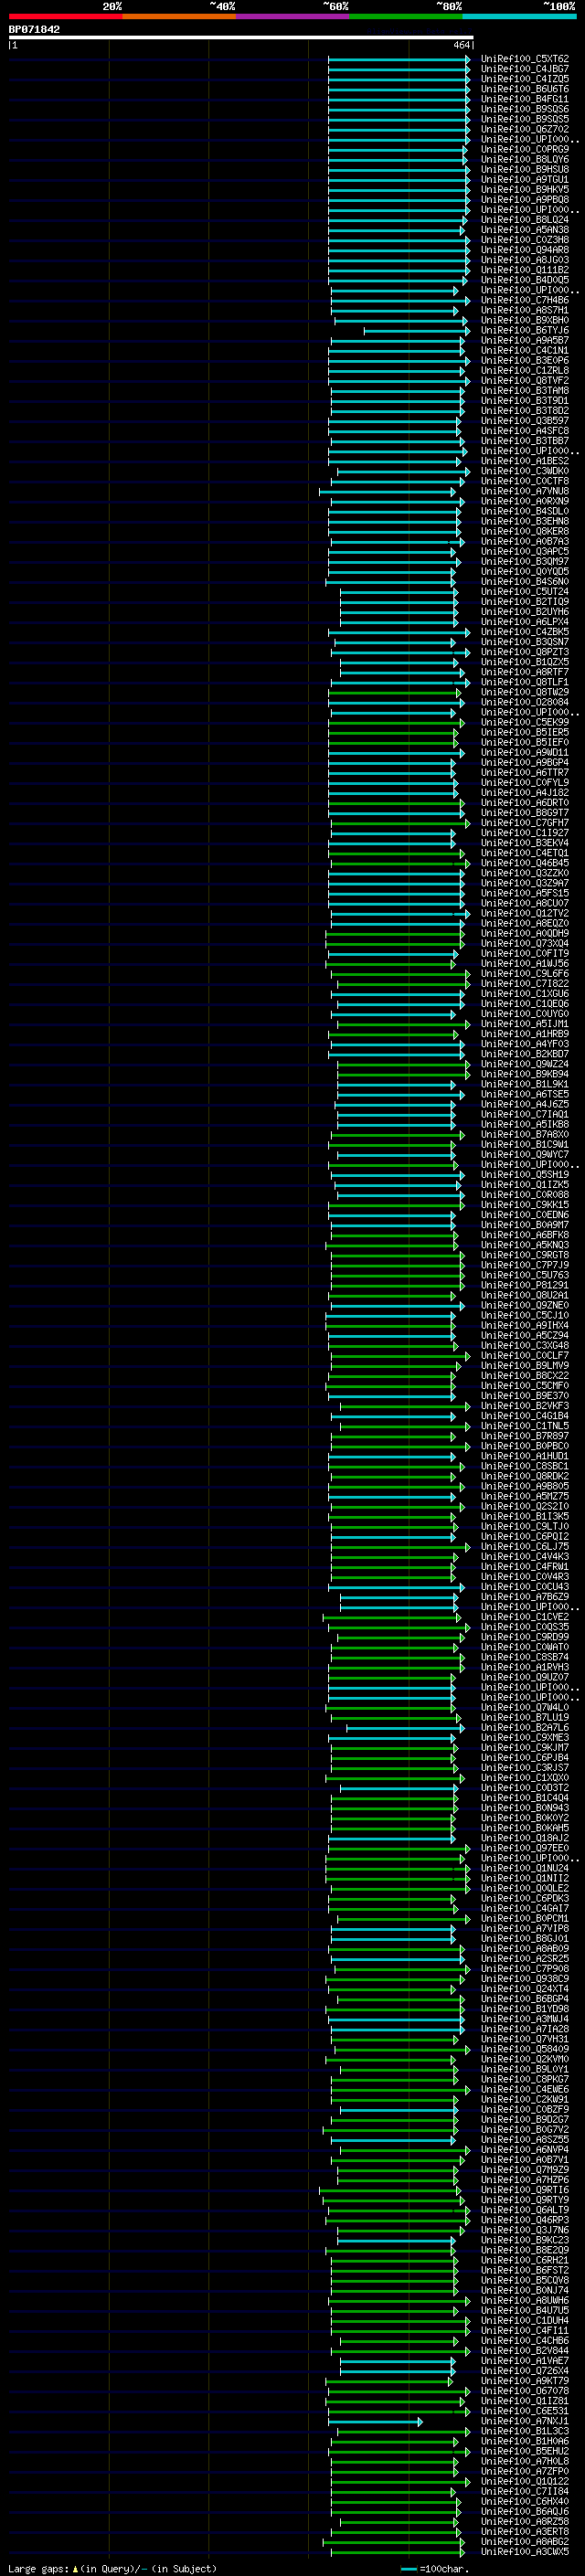Select the UniRef100_A1BES2 label

click(524, 461)
